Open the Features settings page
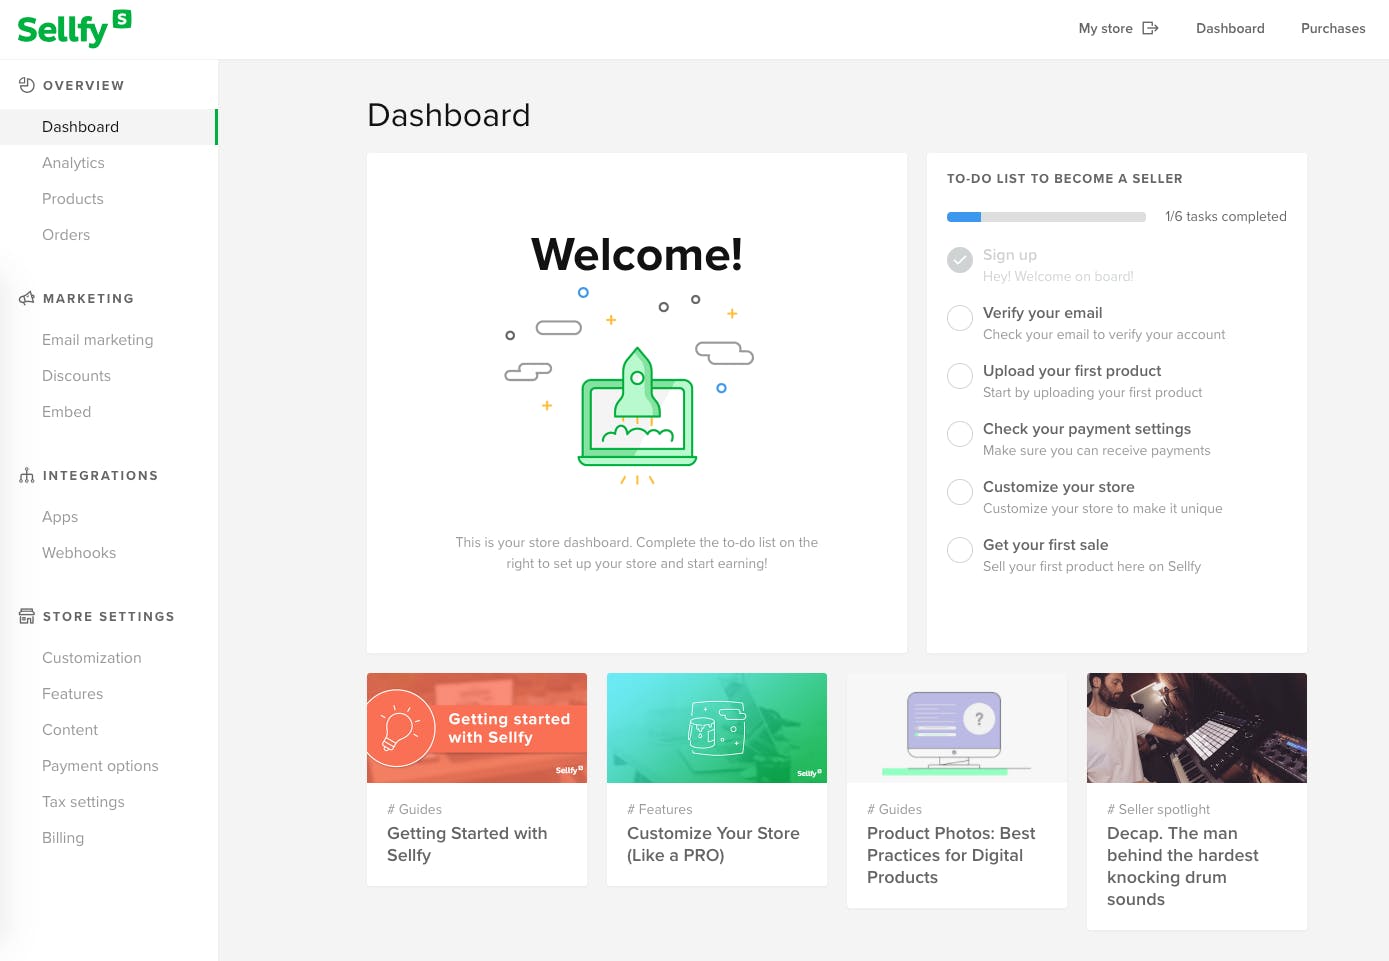 [72, 694]
